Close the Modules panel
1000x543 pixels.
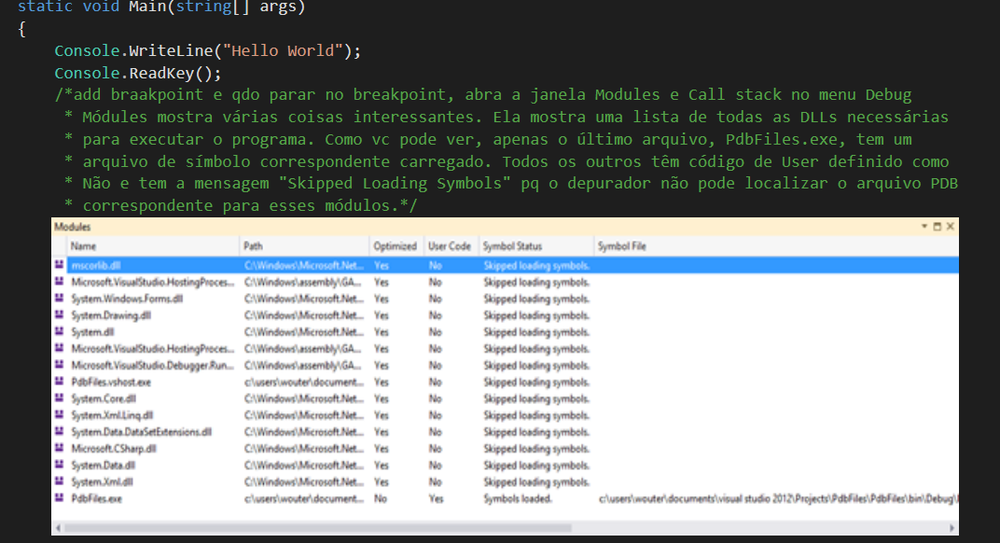click(949, 228)
